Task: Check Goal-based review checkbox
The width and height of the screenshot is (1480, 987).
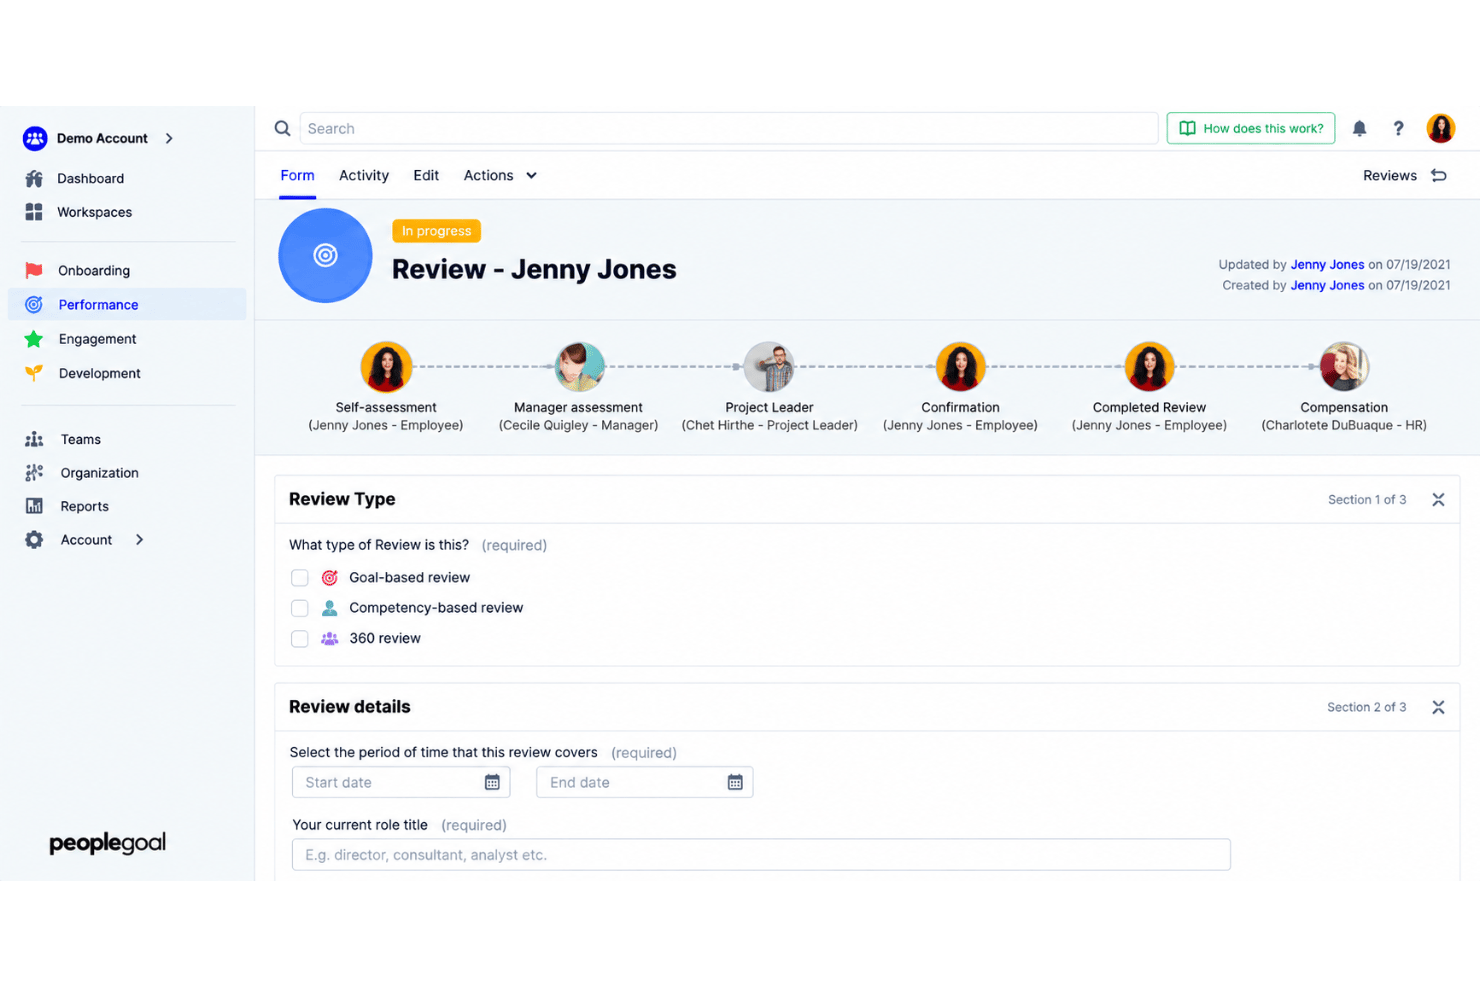Action: (299, 578)
